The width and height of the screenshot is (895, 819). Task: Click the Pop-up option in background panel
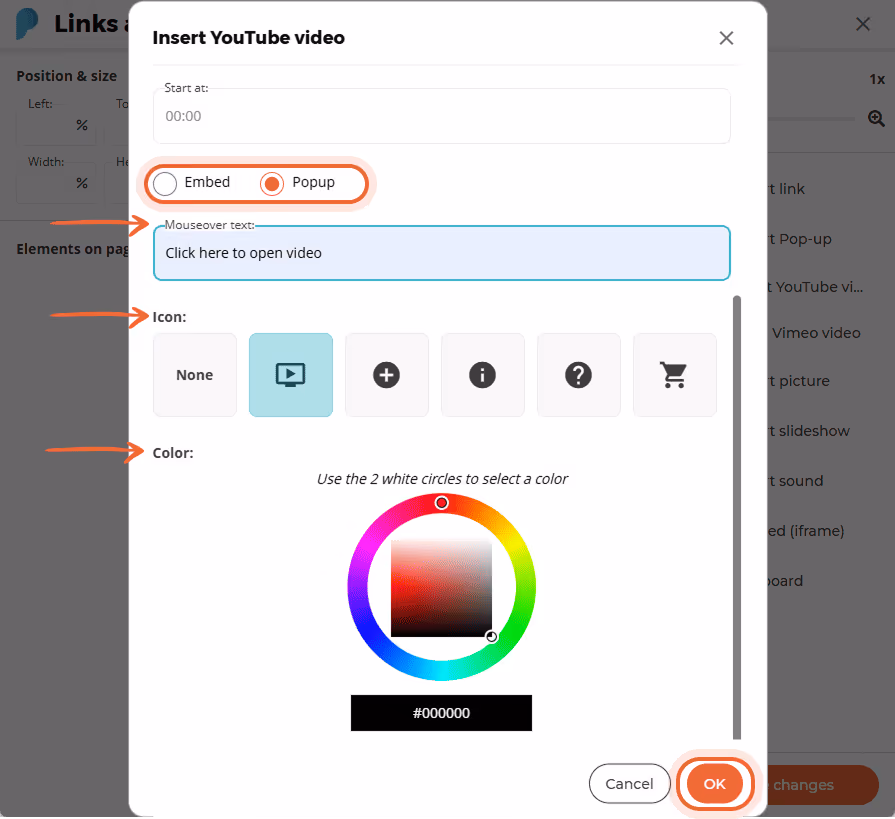click(x=799, y=239)
